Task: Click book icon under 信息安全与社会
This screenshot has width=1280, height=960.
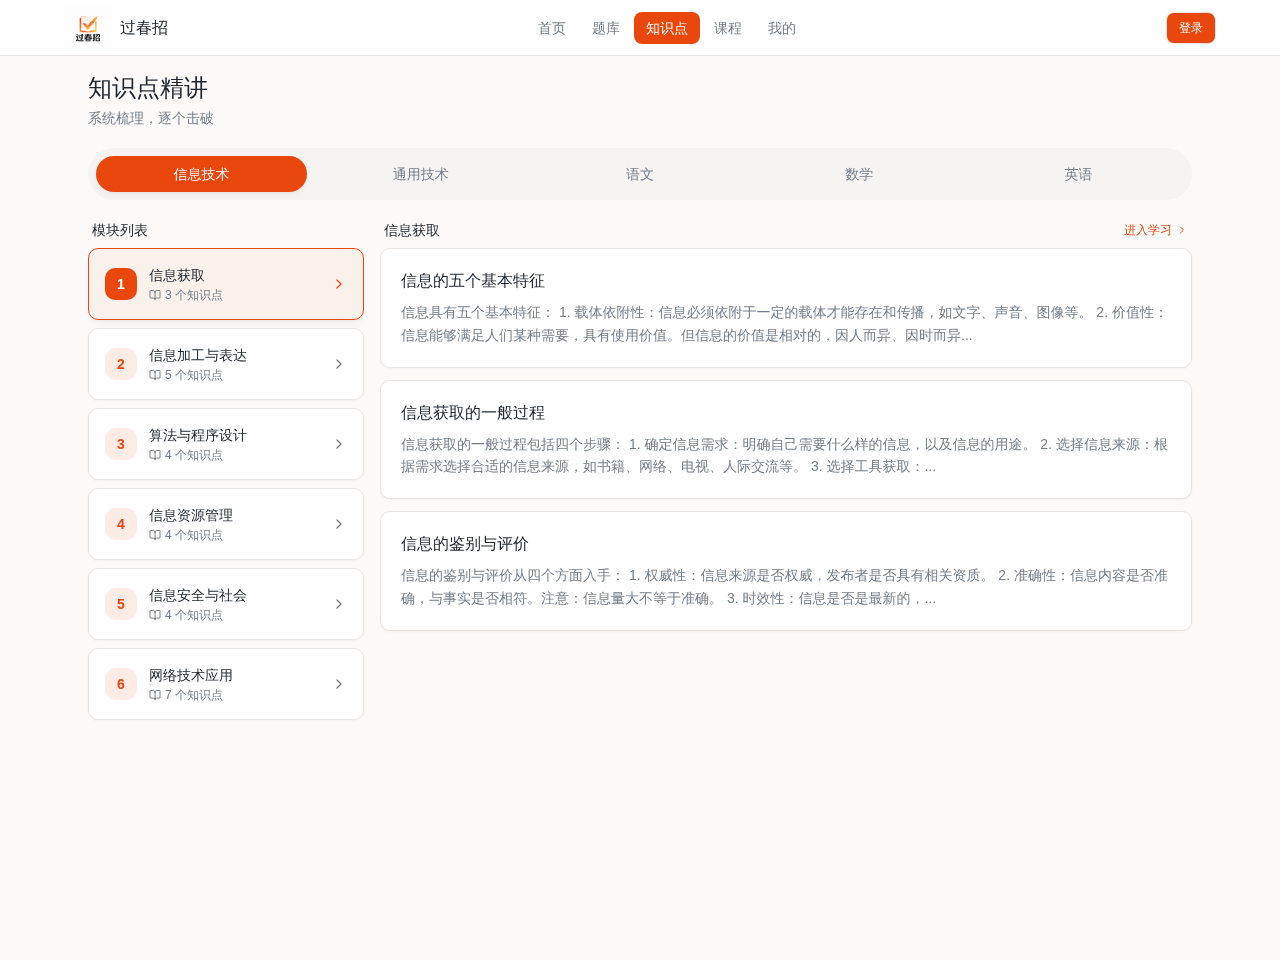Action: click(x=155, y=615)
